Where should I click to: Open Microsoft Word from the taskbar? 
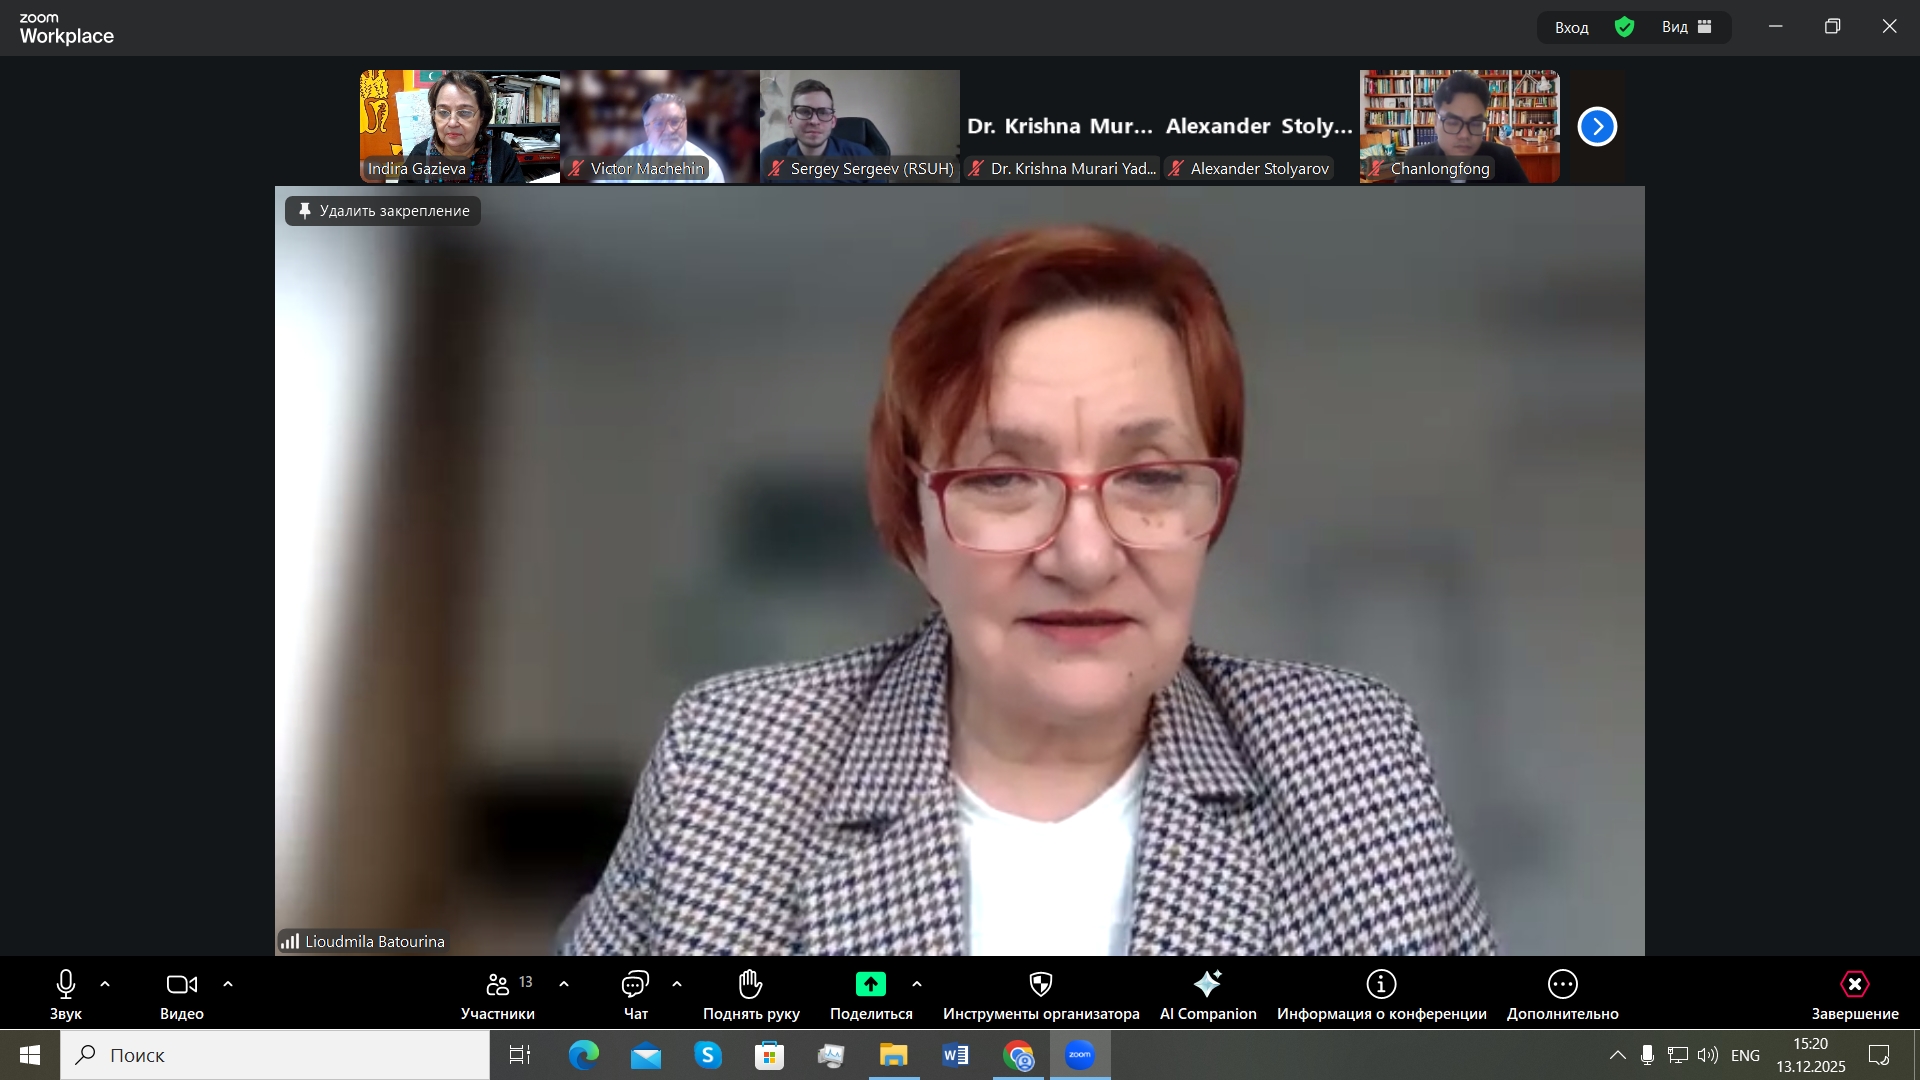(x=956, y=1055)
